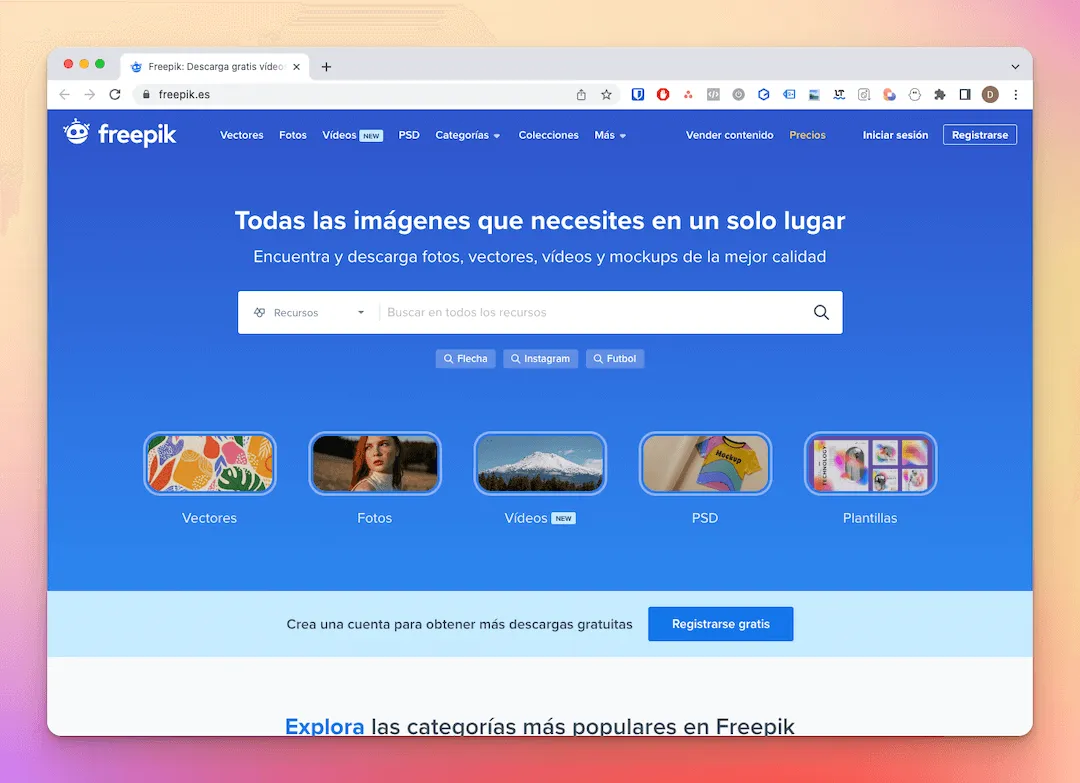Click the search magnifier in search box

pos(821,312)
